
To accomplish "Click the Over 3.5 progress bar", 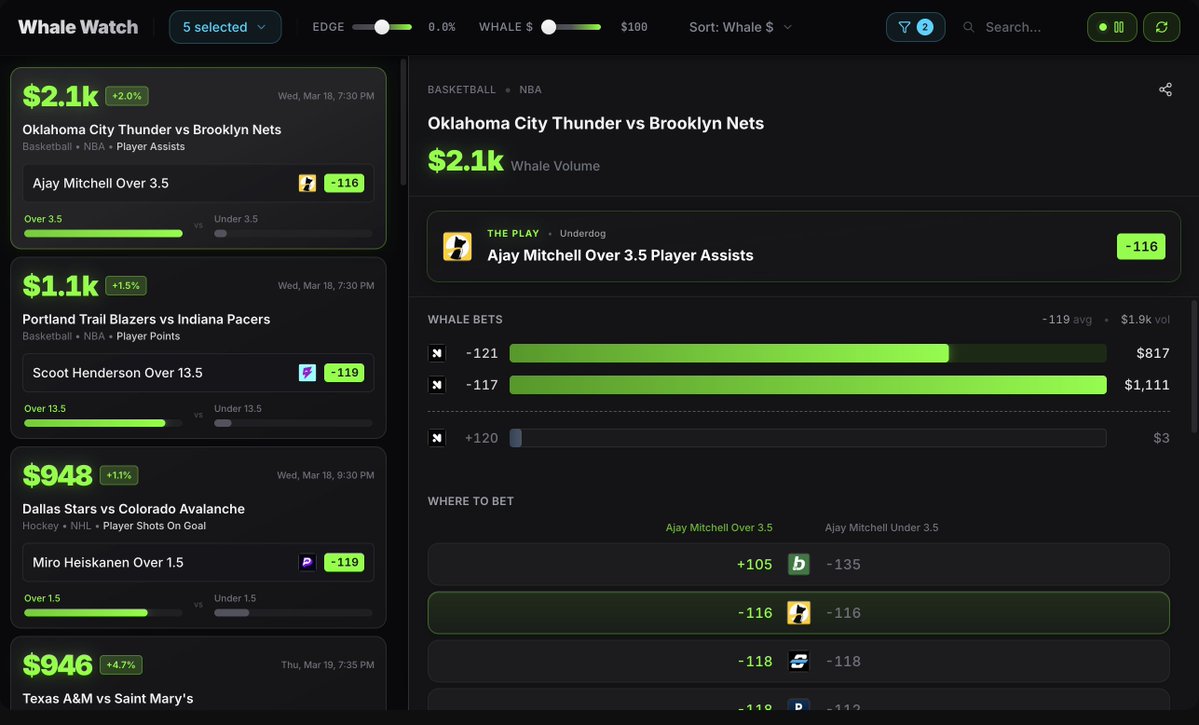I will 103,233.
